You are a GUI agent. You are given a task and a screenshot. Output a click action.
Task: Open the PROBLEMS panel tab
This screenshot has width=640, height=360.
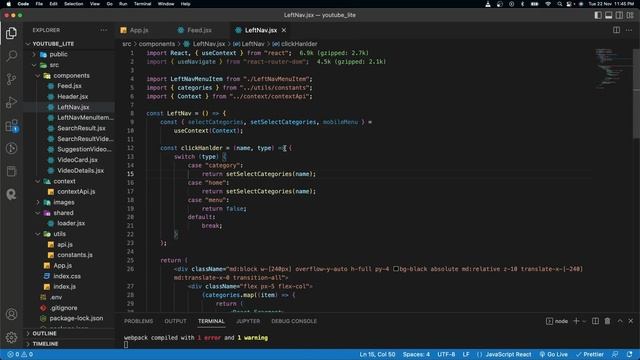[138, 321]
